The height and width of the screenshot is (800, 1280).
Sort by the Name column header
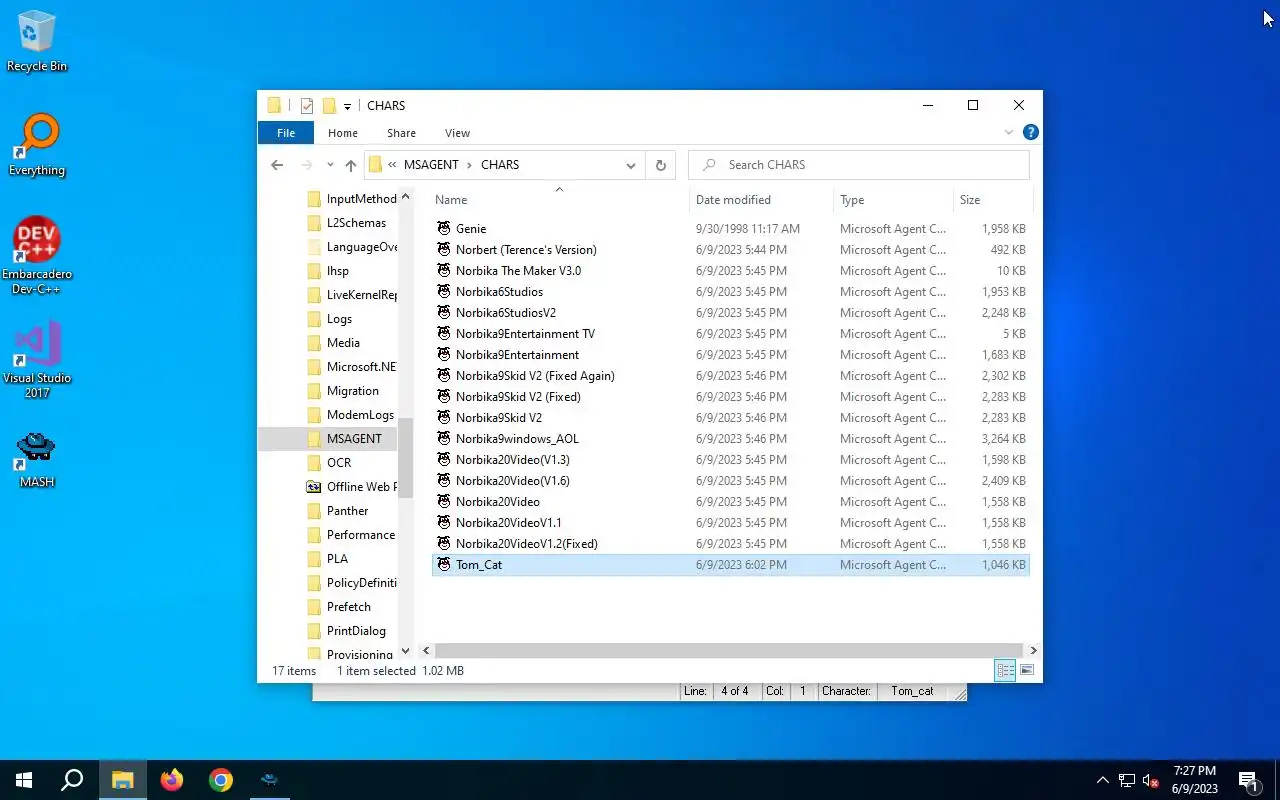click(x=559, y=200)
